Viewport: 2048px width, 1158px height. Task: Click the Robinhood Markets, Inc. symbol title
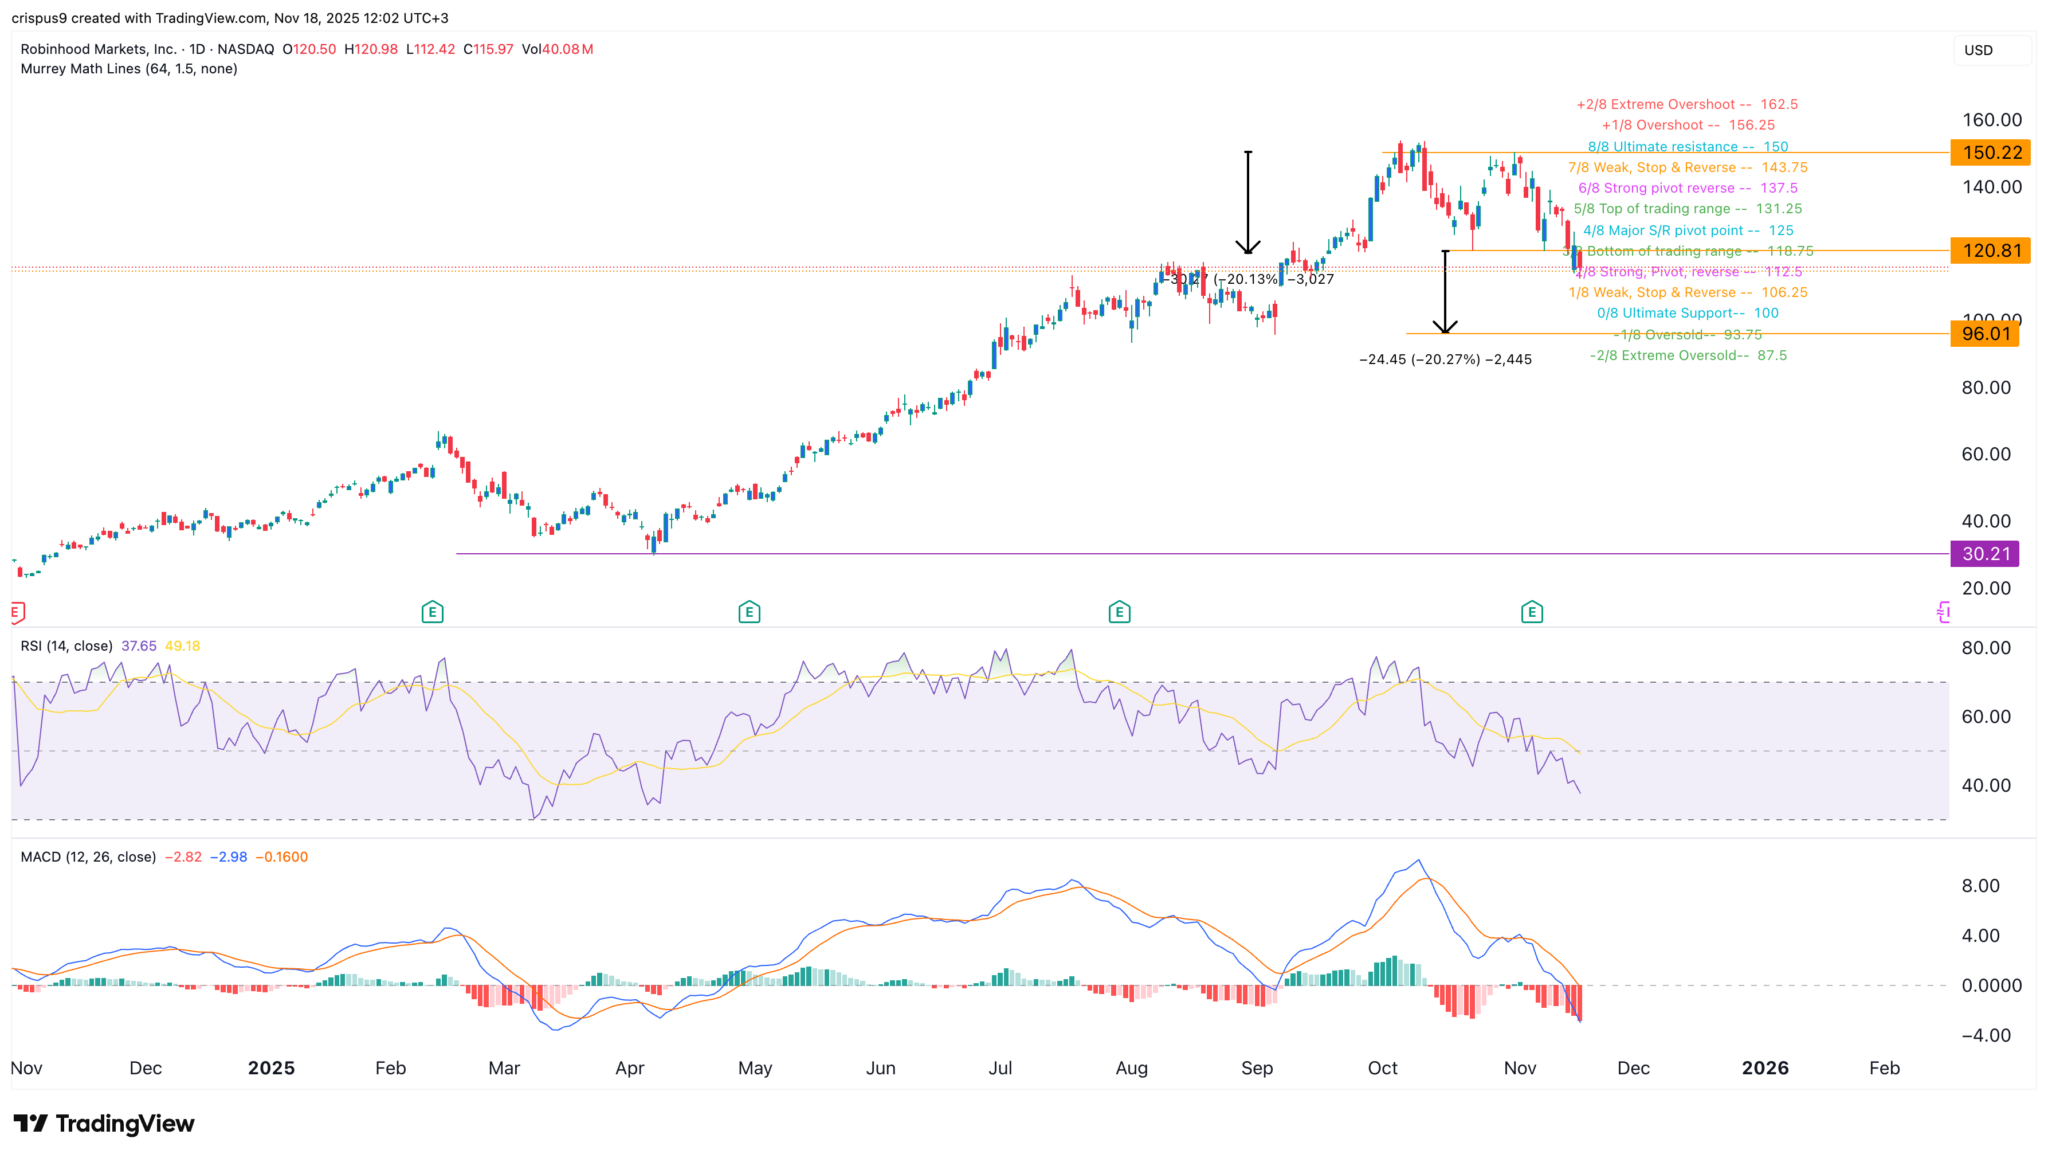98,49
